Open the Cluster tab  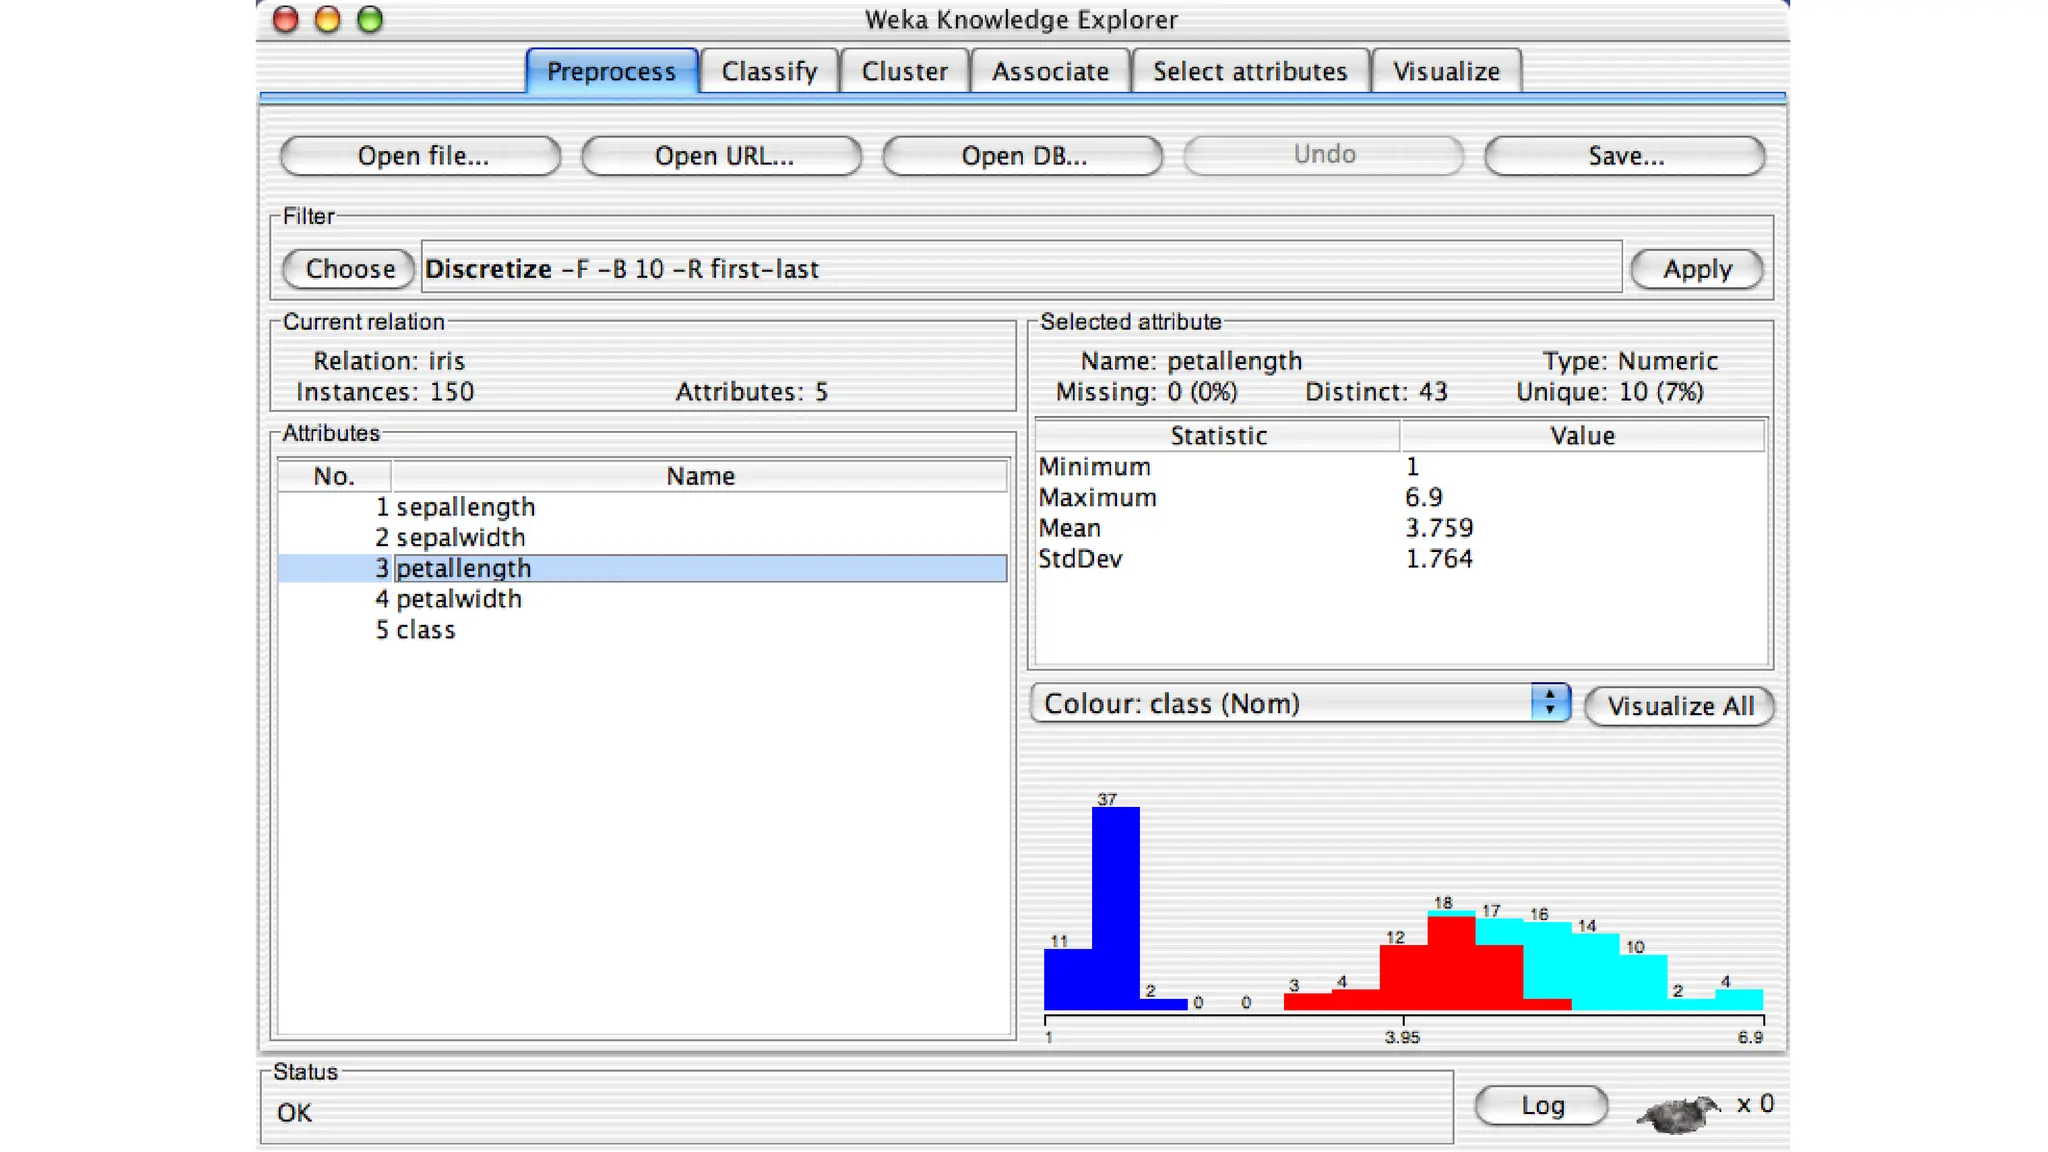(904, 72)
